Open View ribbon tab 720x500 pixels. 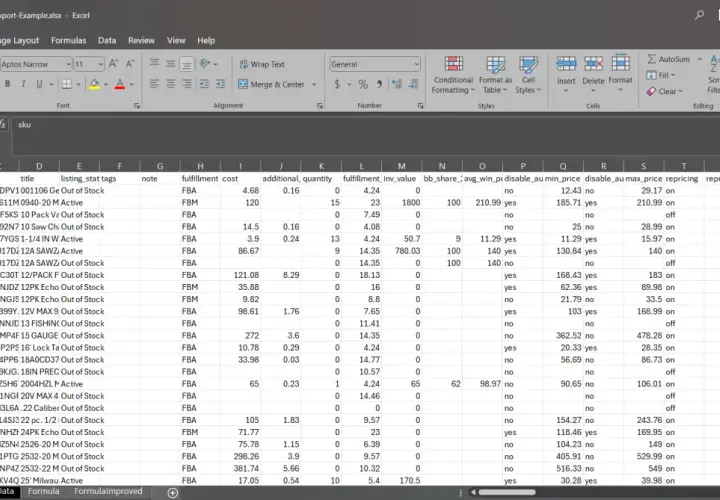tap(176, 40)
